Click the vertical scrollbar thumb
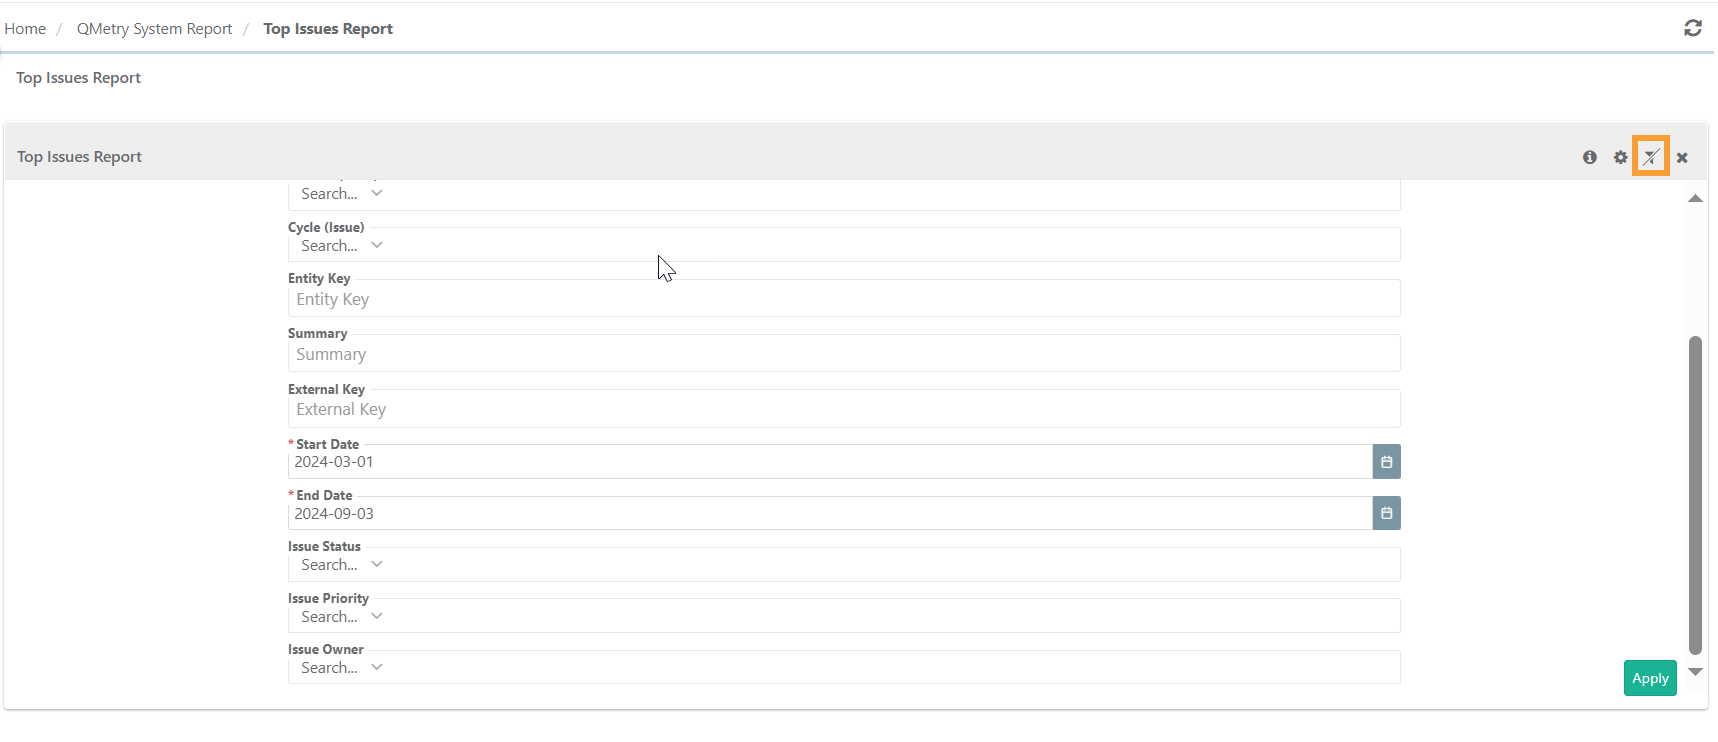Image resolution: width=1718 pixels, height=742 pixels. 1695,495
